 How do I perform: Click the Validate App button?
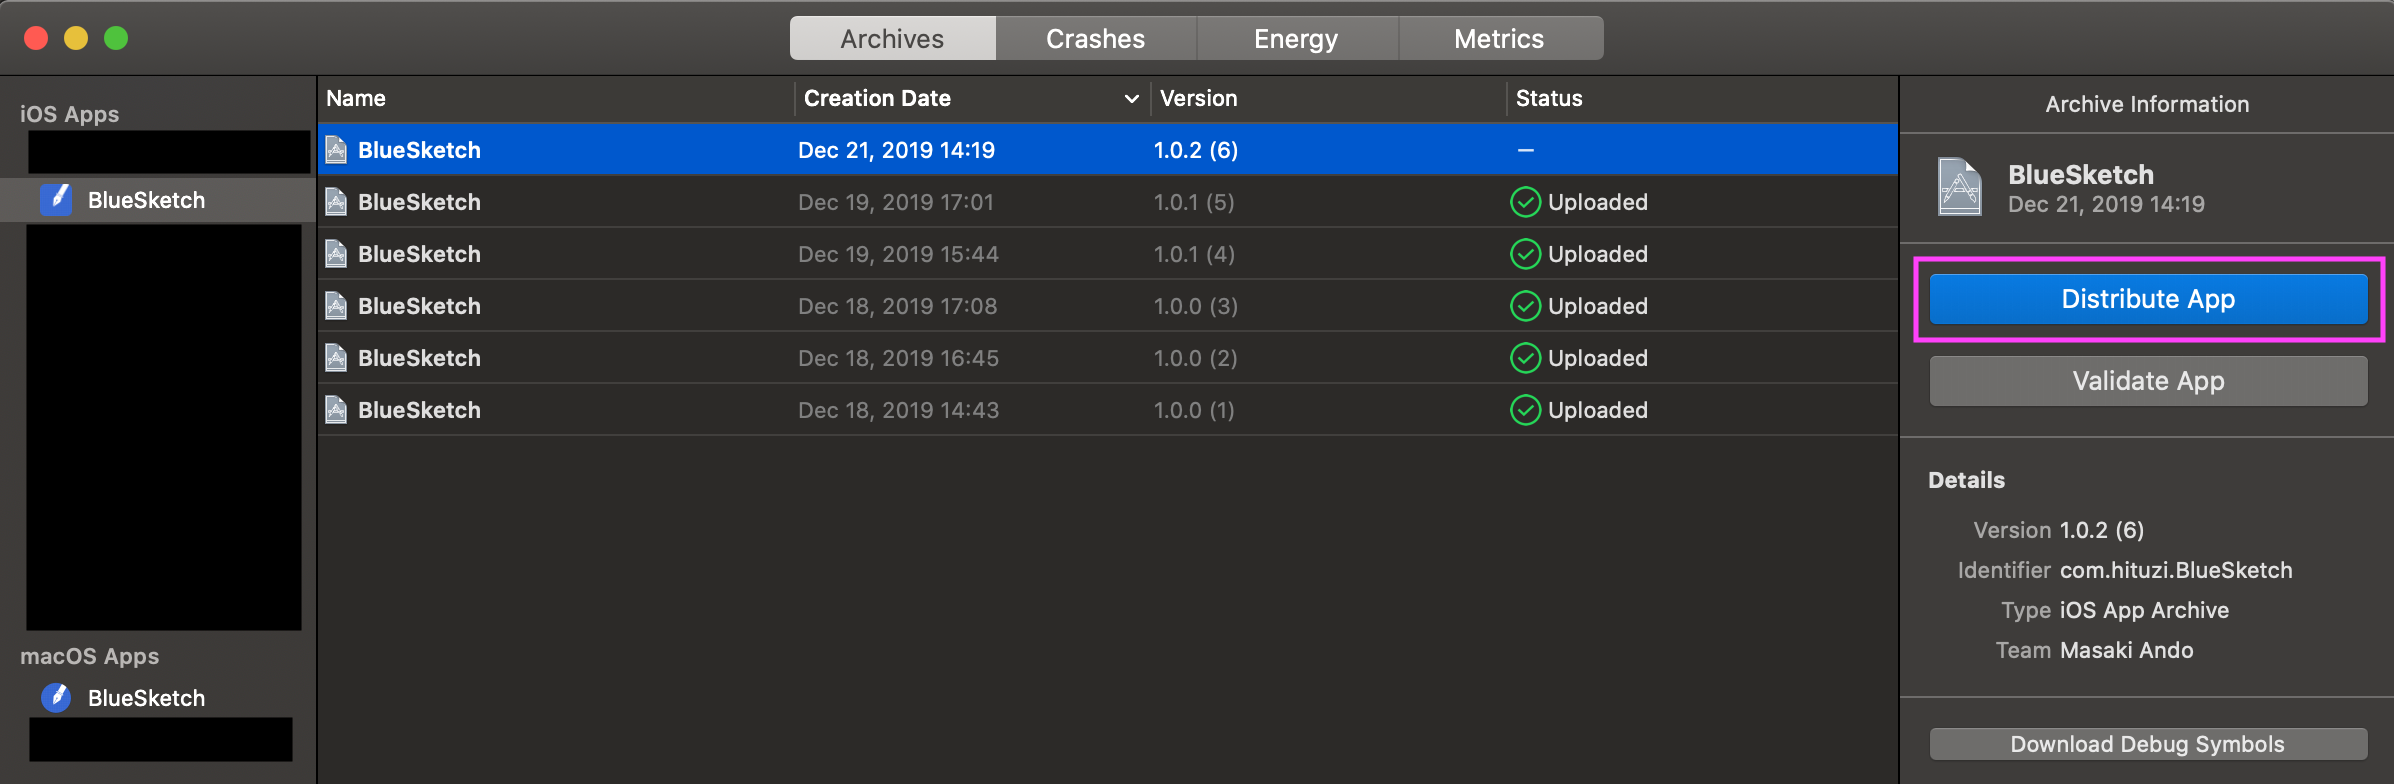(2148, 381)
